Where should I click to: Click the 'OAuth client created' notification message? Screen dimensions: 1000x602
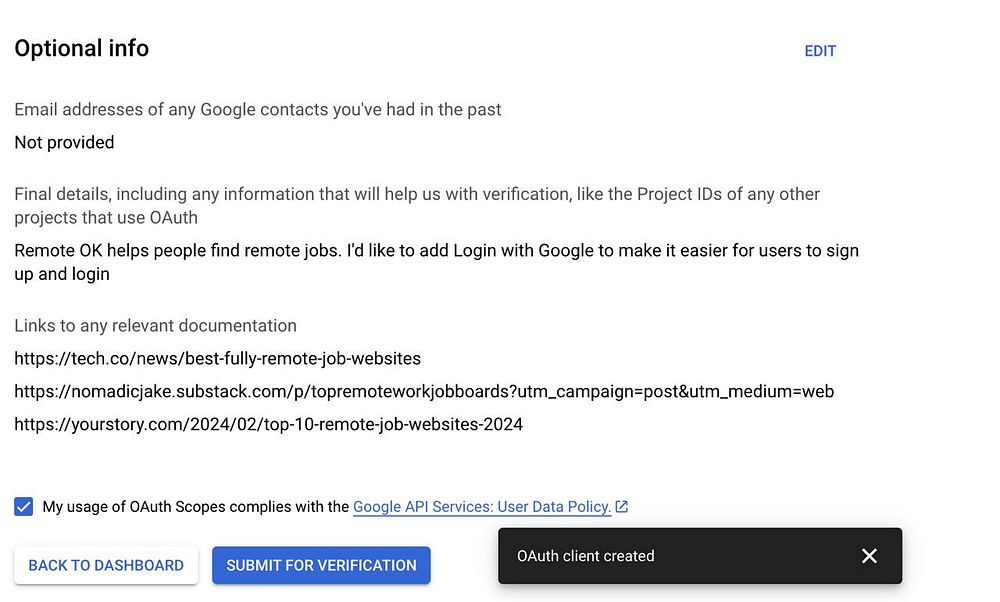click(x=585, y=556)
